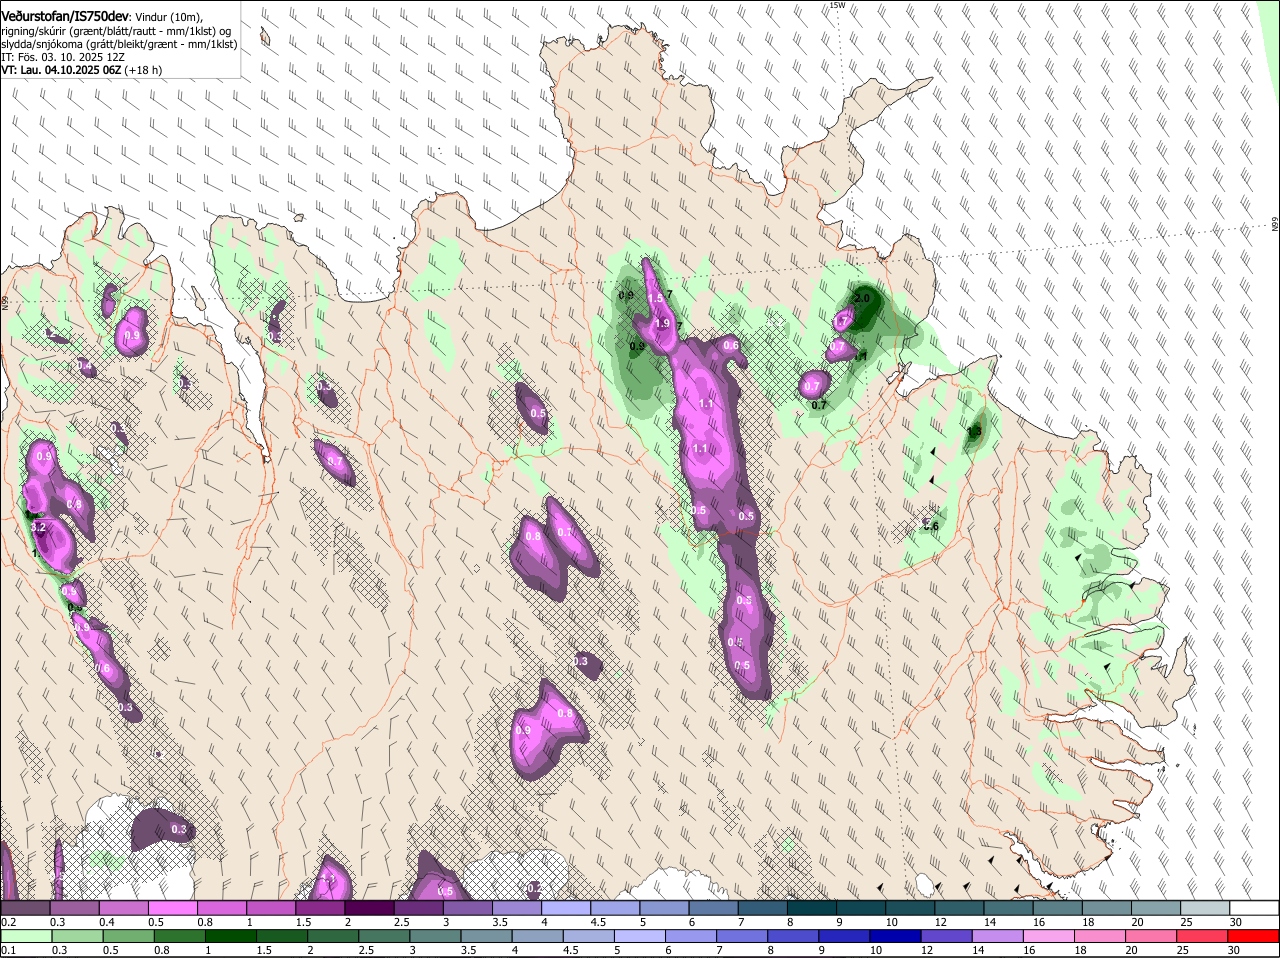Pick the 20 pink swatch in lower legend row
The width and height of the screenshot is (1280, 958).
coord(1151,936)
